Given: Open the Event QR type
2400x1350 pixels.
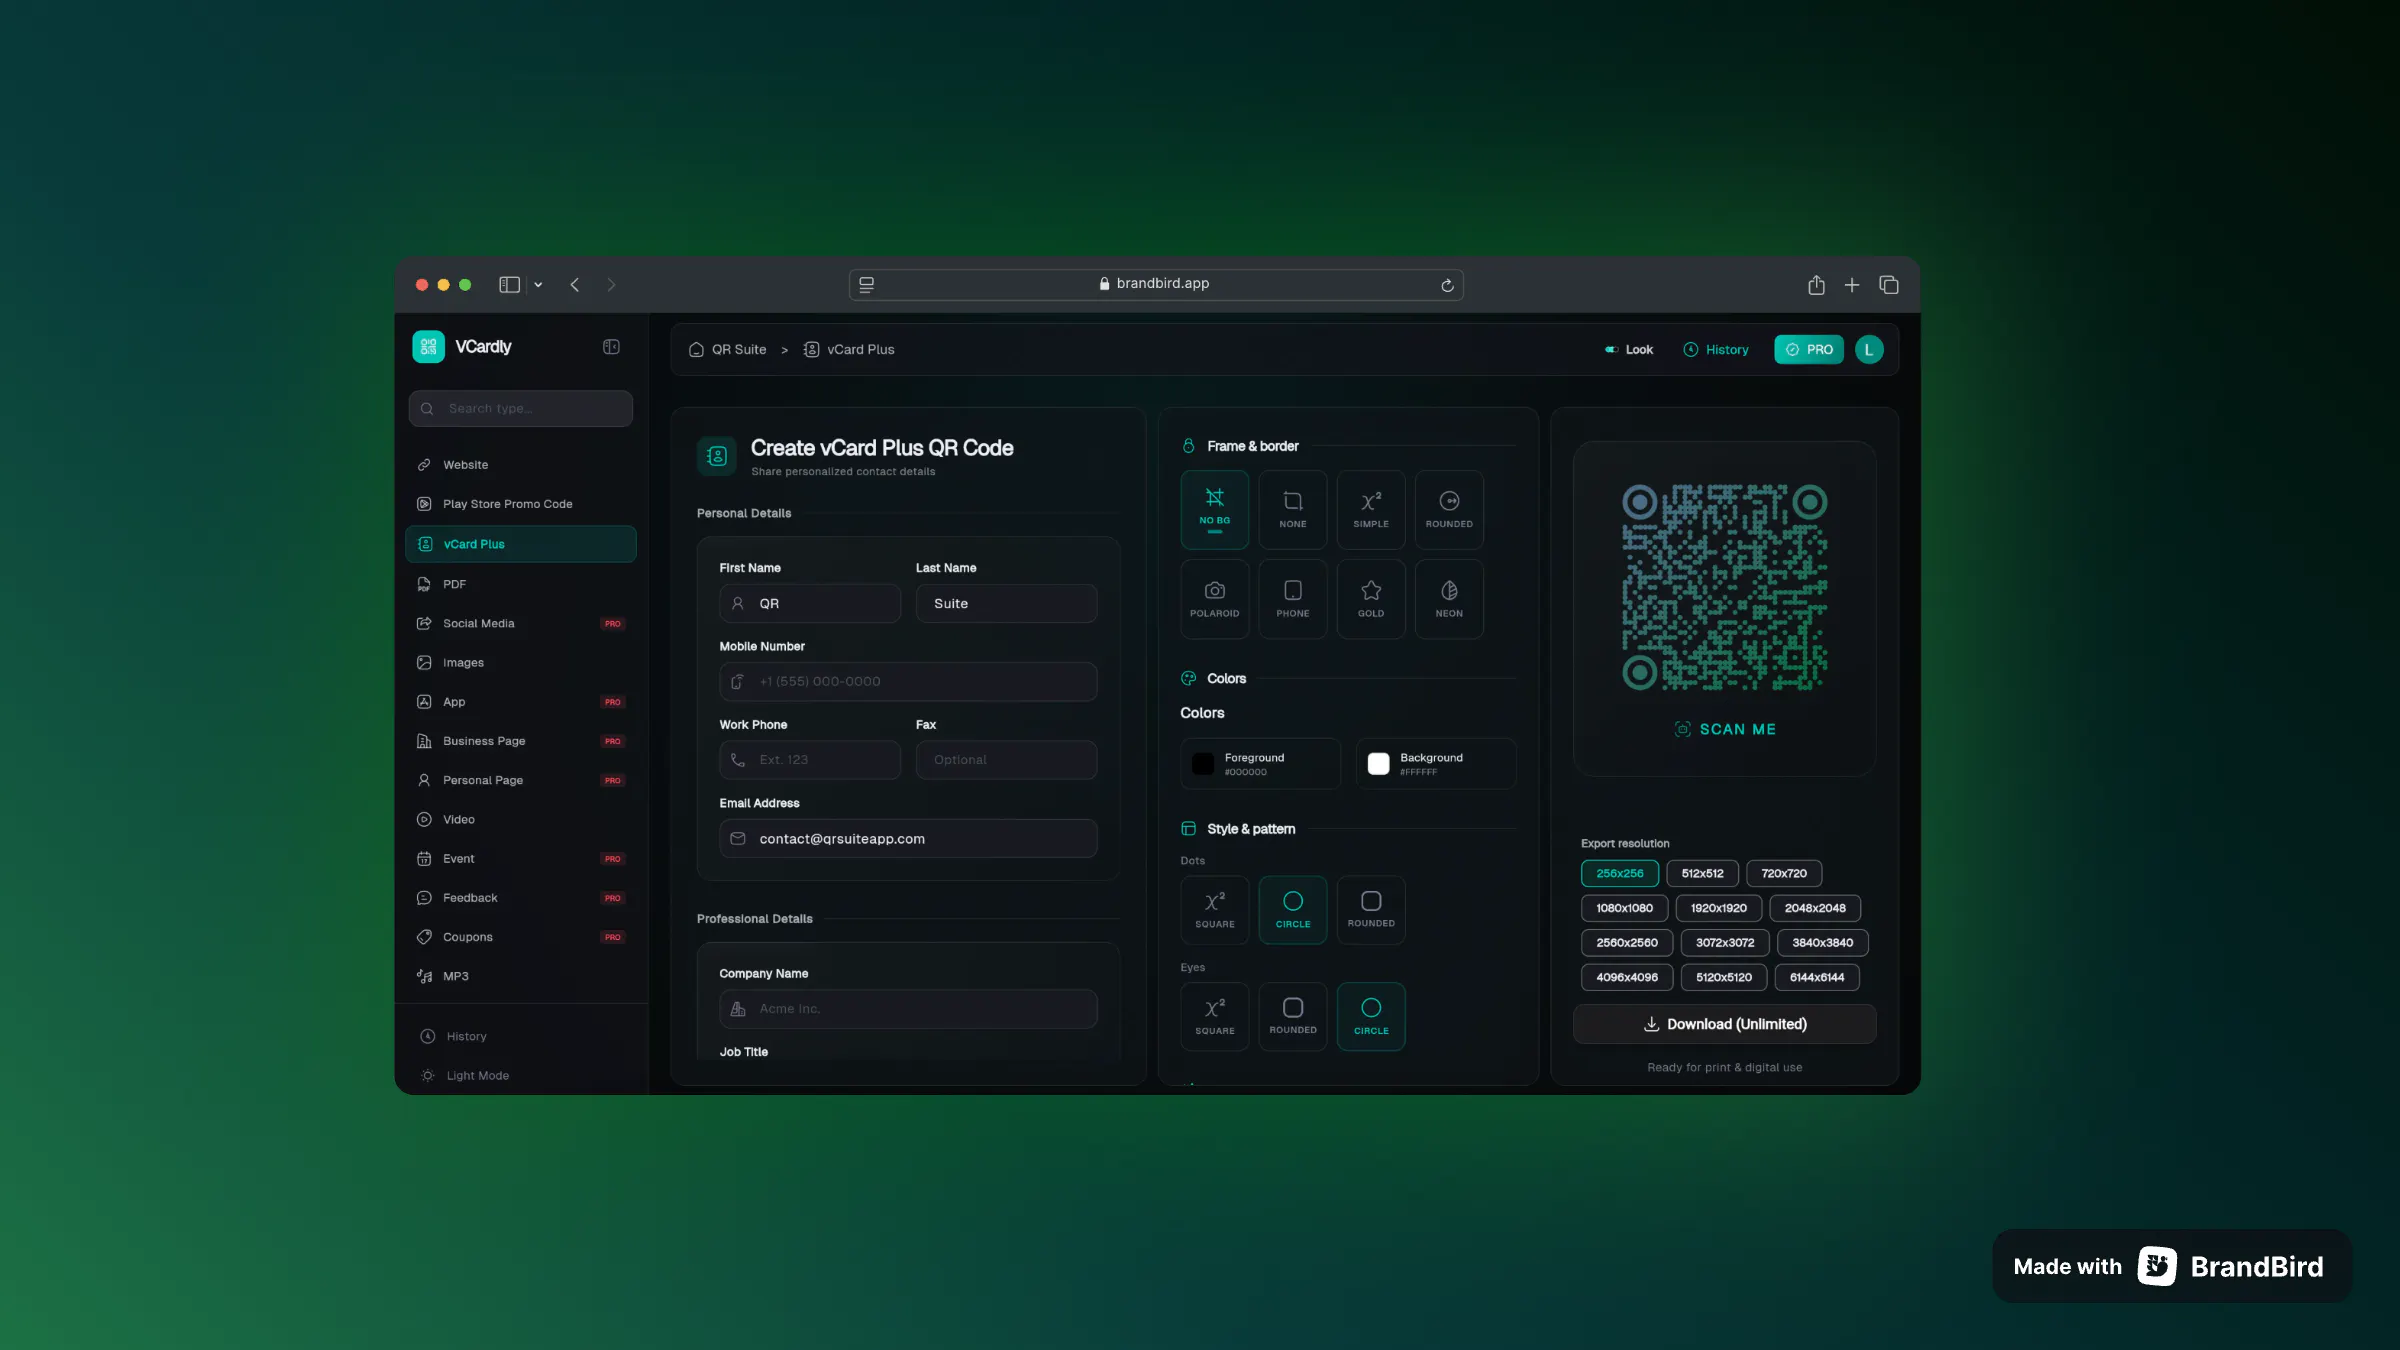Looking at the screenshot, I should (521, 859).
